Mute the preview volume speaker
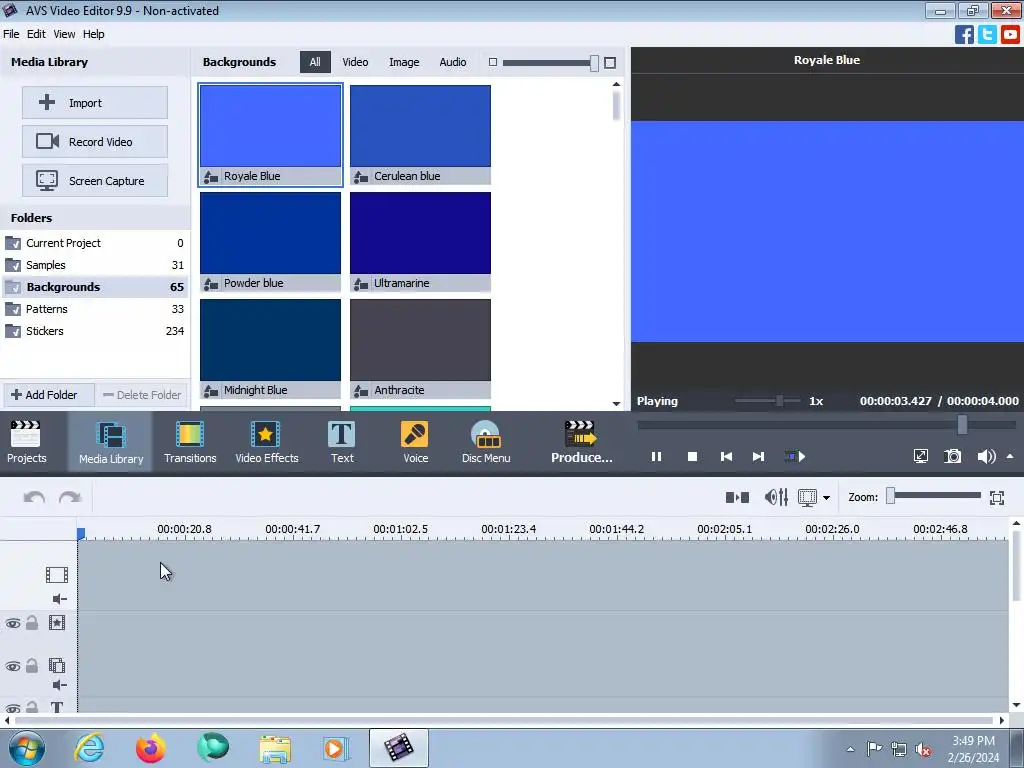 point(986,456)
